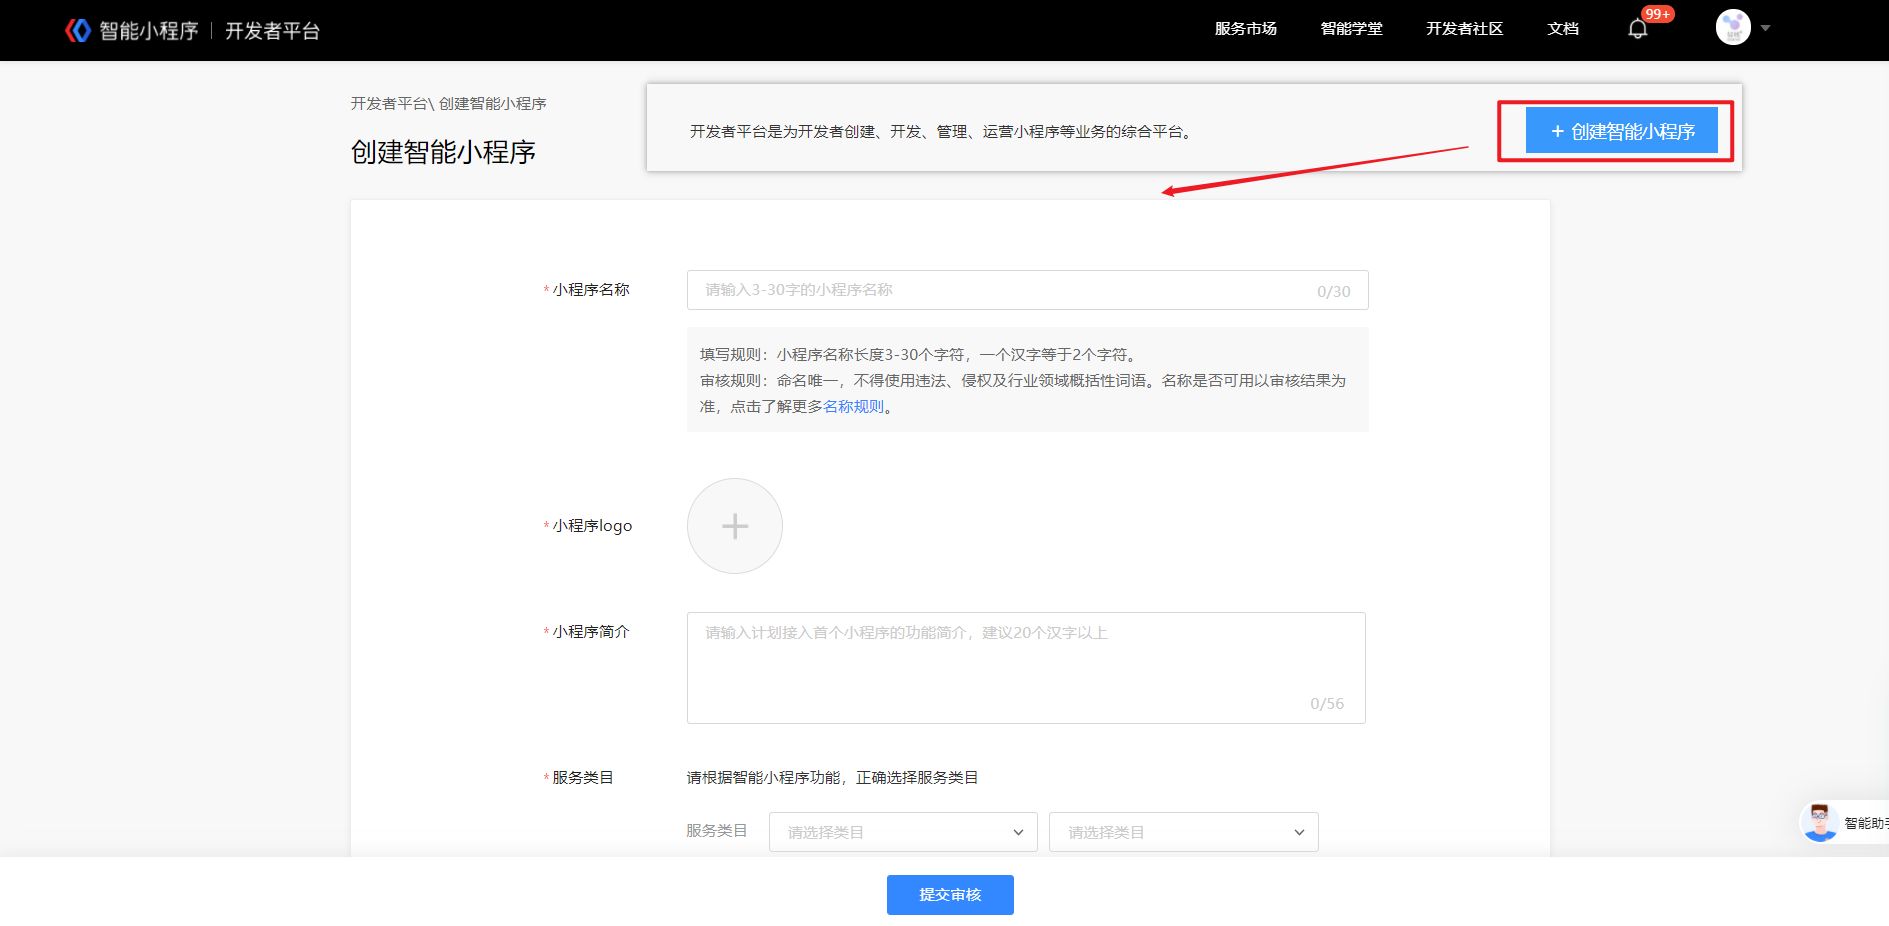The image size is (1889, 926).
Task: Click the 开发者平台 header title
Action: click(272, 31)
